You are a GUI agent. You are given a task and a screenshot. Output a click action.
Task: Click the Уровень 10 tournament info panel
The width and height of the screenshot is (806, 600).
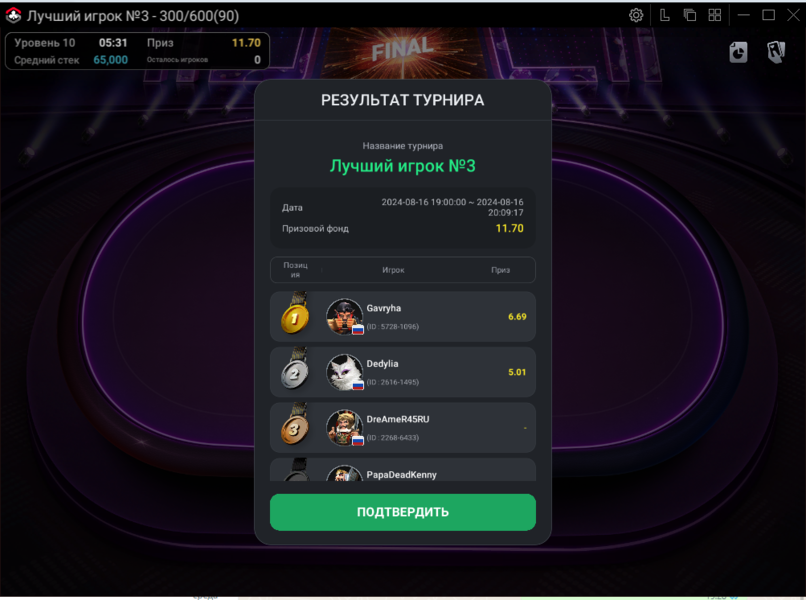click(x=137, y=51)
